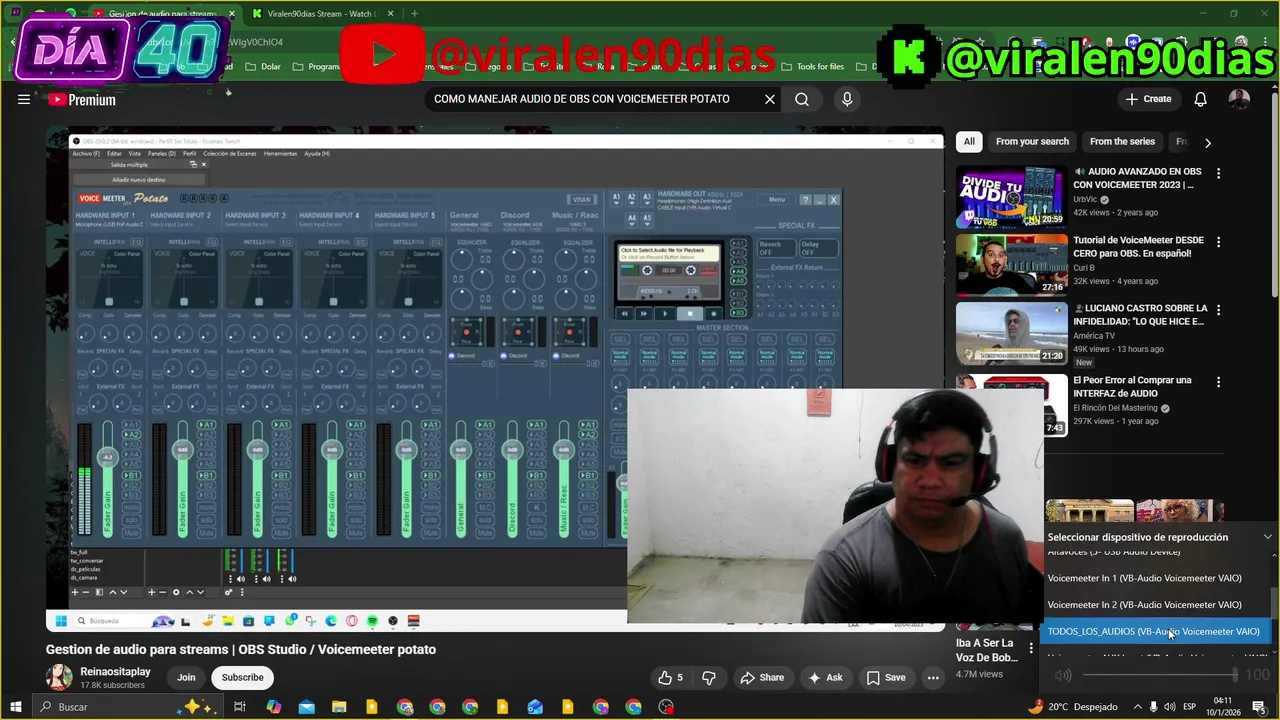This screenshot has height=720, width=1280.
Task: Show hidden system tray icons
Action: click(1137, 707)
